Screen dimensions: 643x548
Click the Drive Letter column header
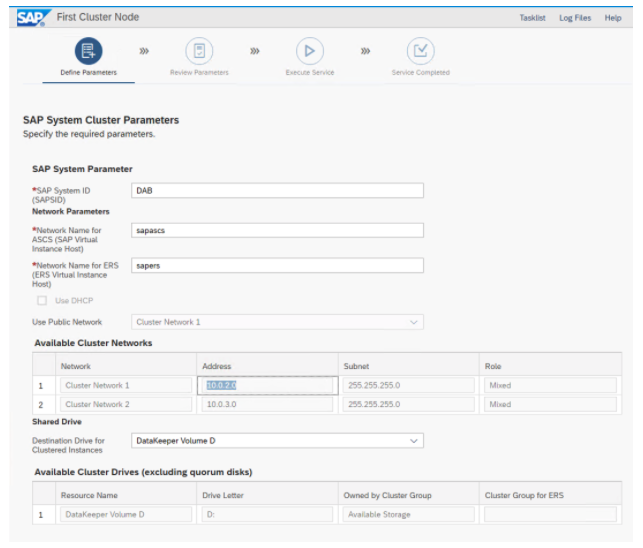[x=267, y=495]
